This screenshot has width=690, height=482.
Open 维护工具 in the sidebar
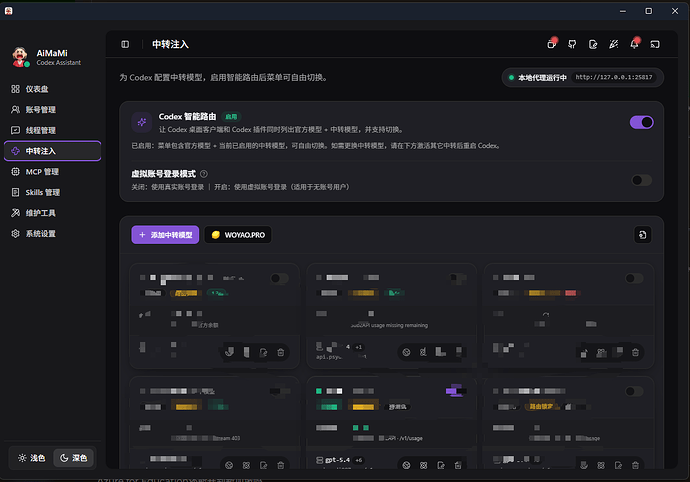tap(52, 213)
